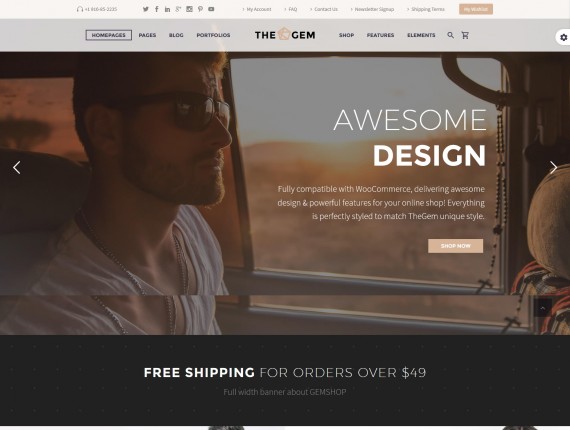Viewport: 570px width, 430px height.
Task: Open the YouTube social icon
Action: 211,9
